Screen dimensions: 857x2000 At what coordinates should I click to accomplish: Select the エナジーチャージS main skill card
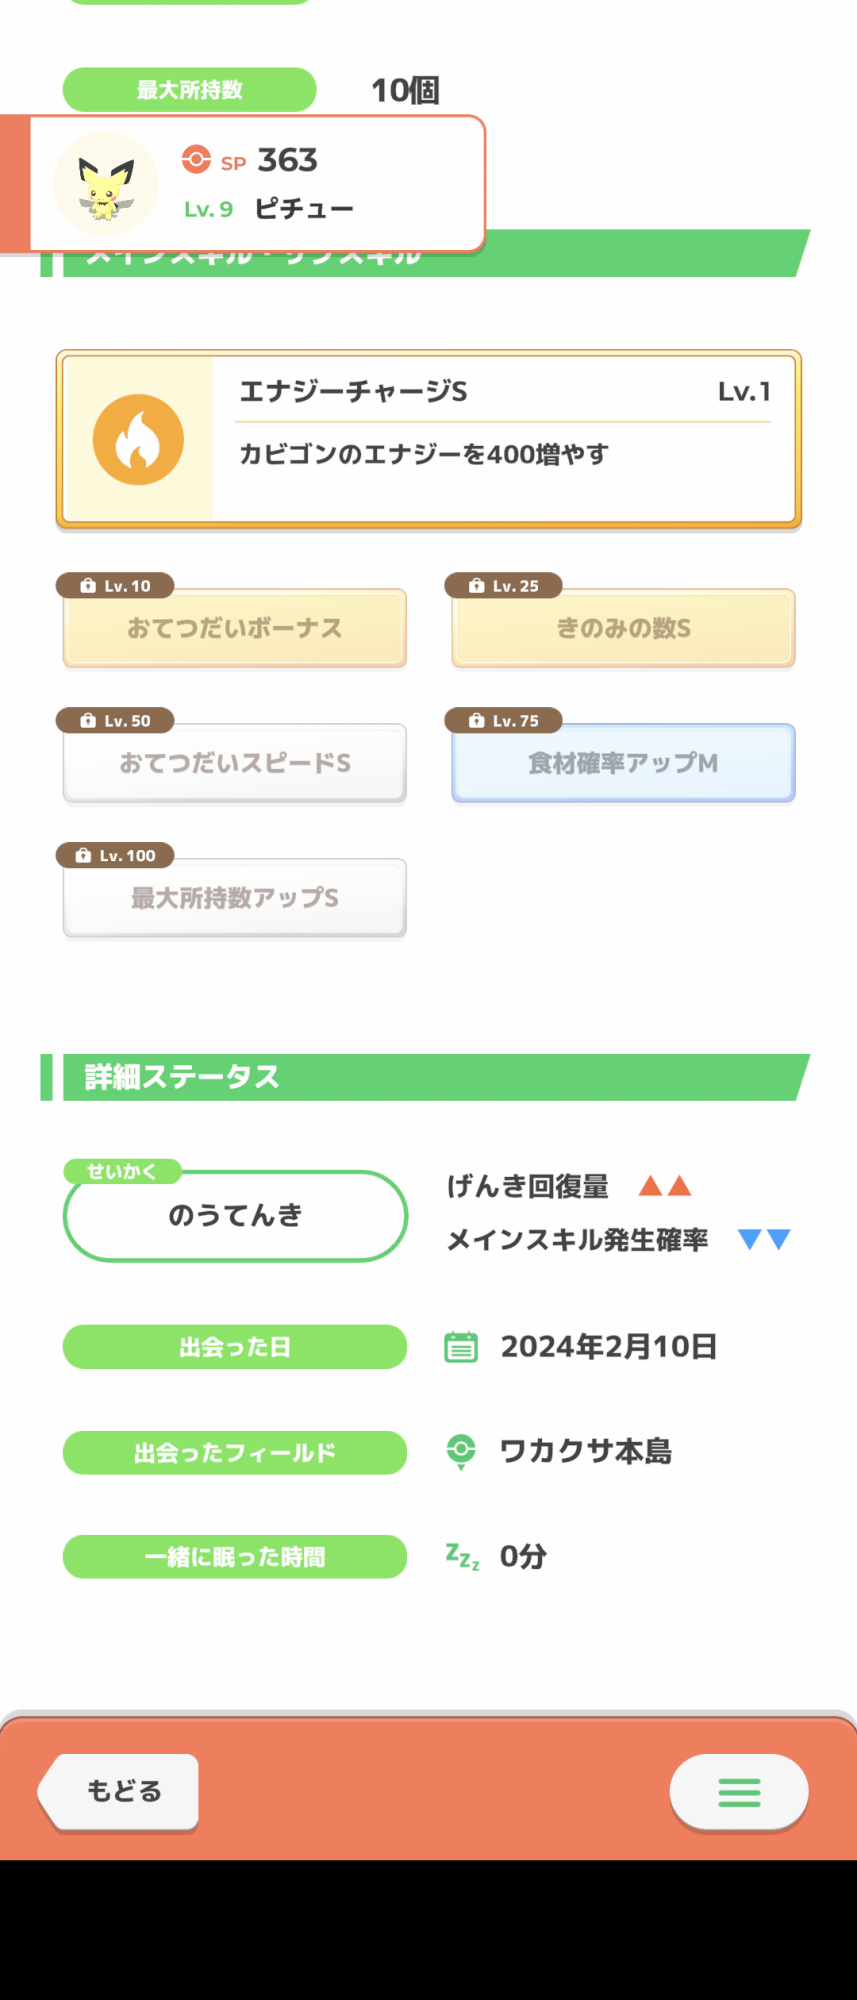(428, 440)
